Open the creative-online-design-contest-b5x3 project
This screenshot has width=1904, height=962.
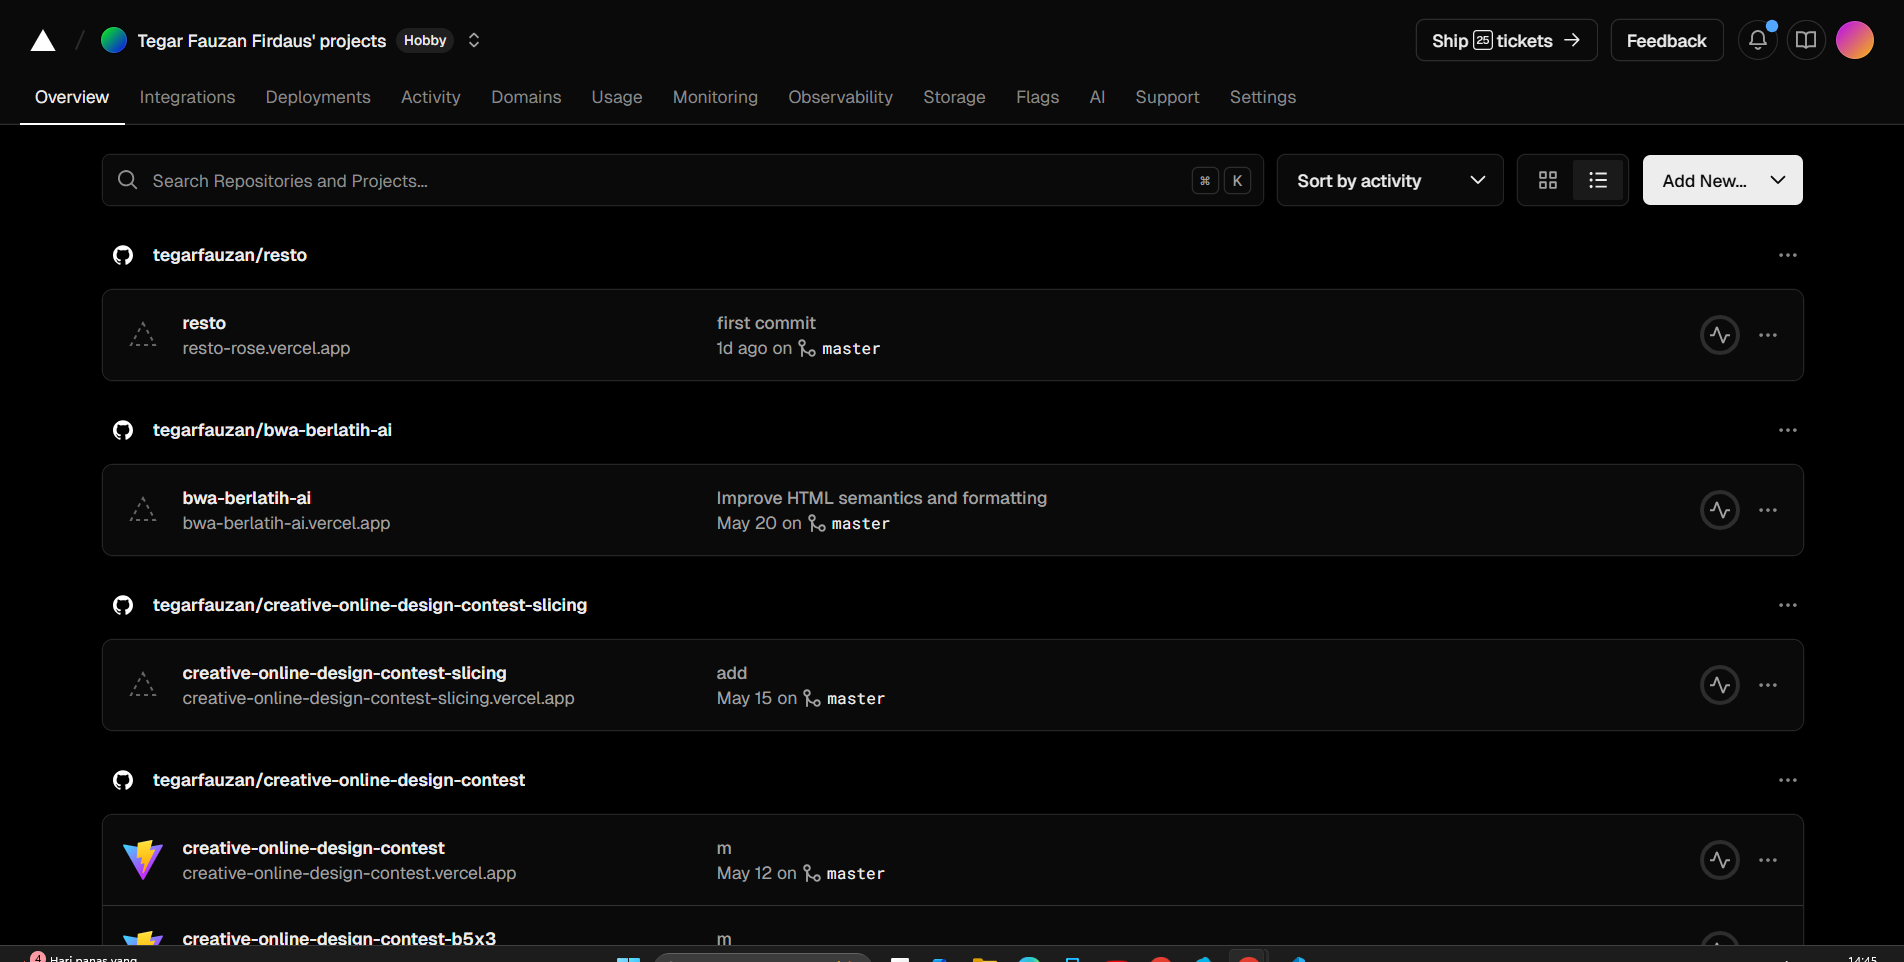click(339, 938)
